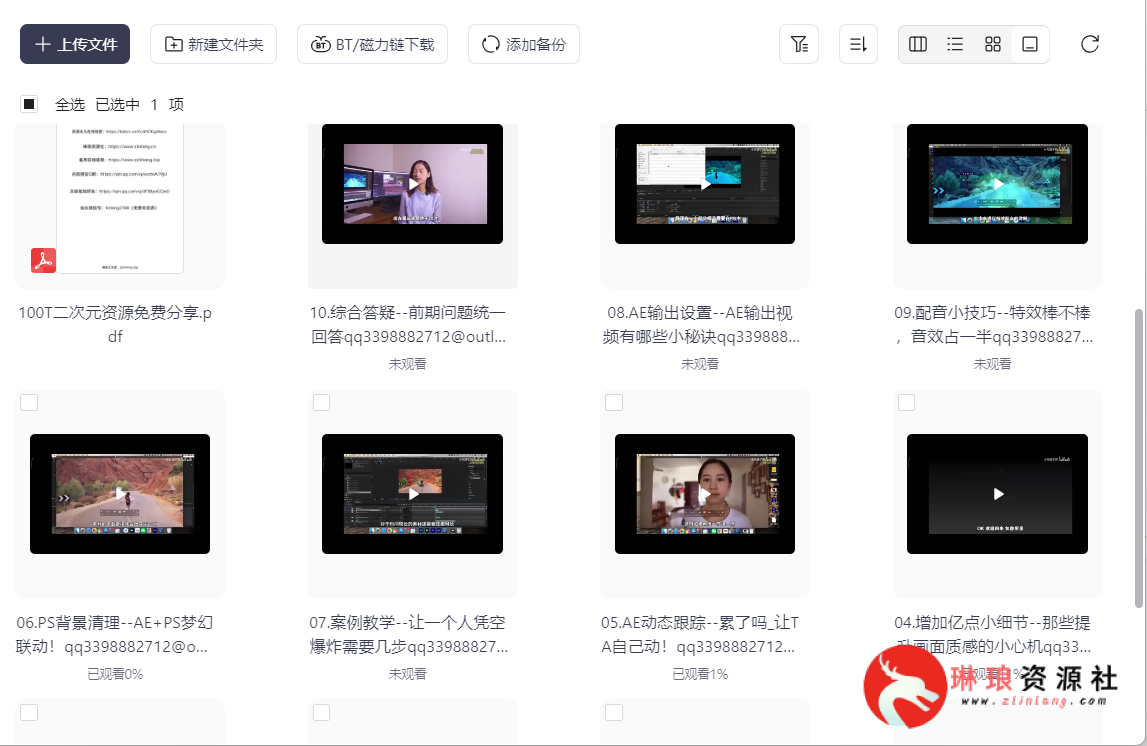Click title 08.AE输出设置--AE输出视频
The image size is (1147, 746).
[700, 325]
